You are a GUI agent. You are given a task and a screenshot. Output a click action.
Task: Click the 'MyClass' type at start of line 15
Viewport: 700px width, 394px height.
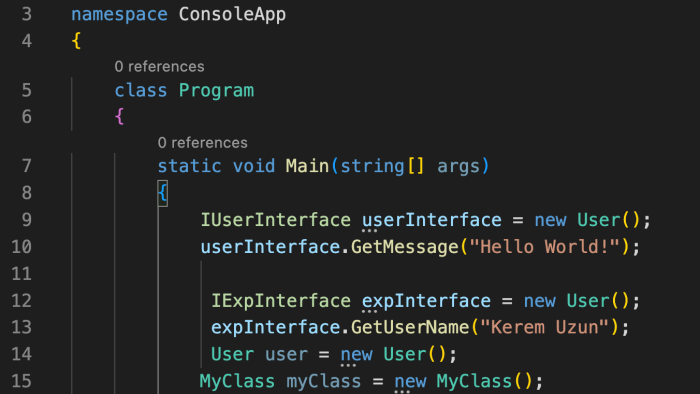click(x=237, y=382)
